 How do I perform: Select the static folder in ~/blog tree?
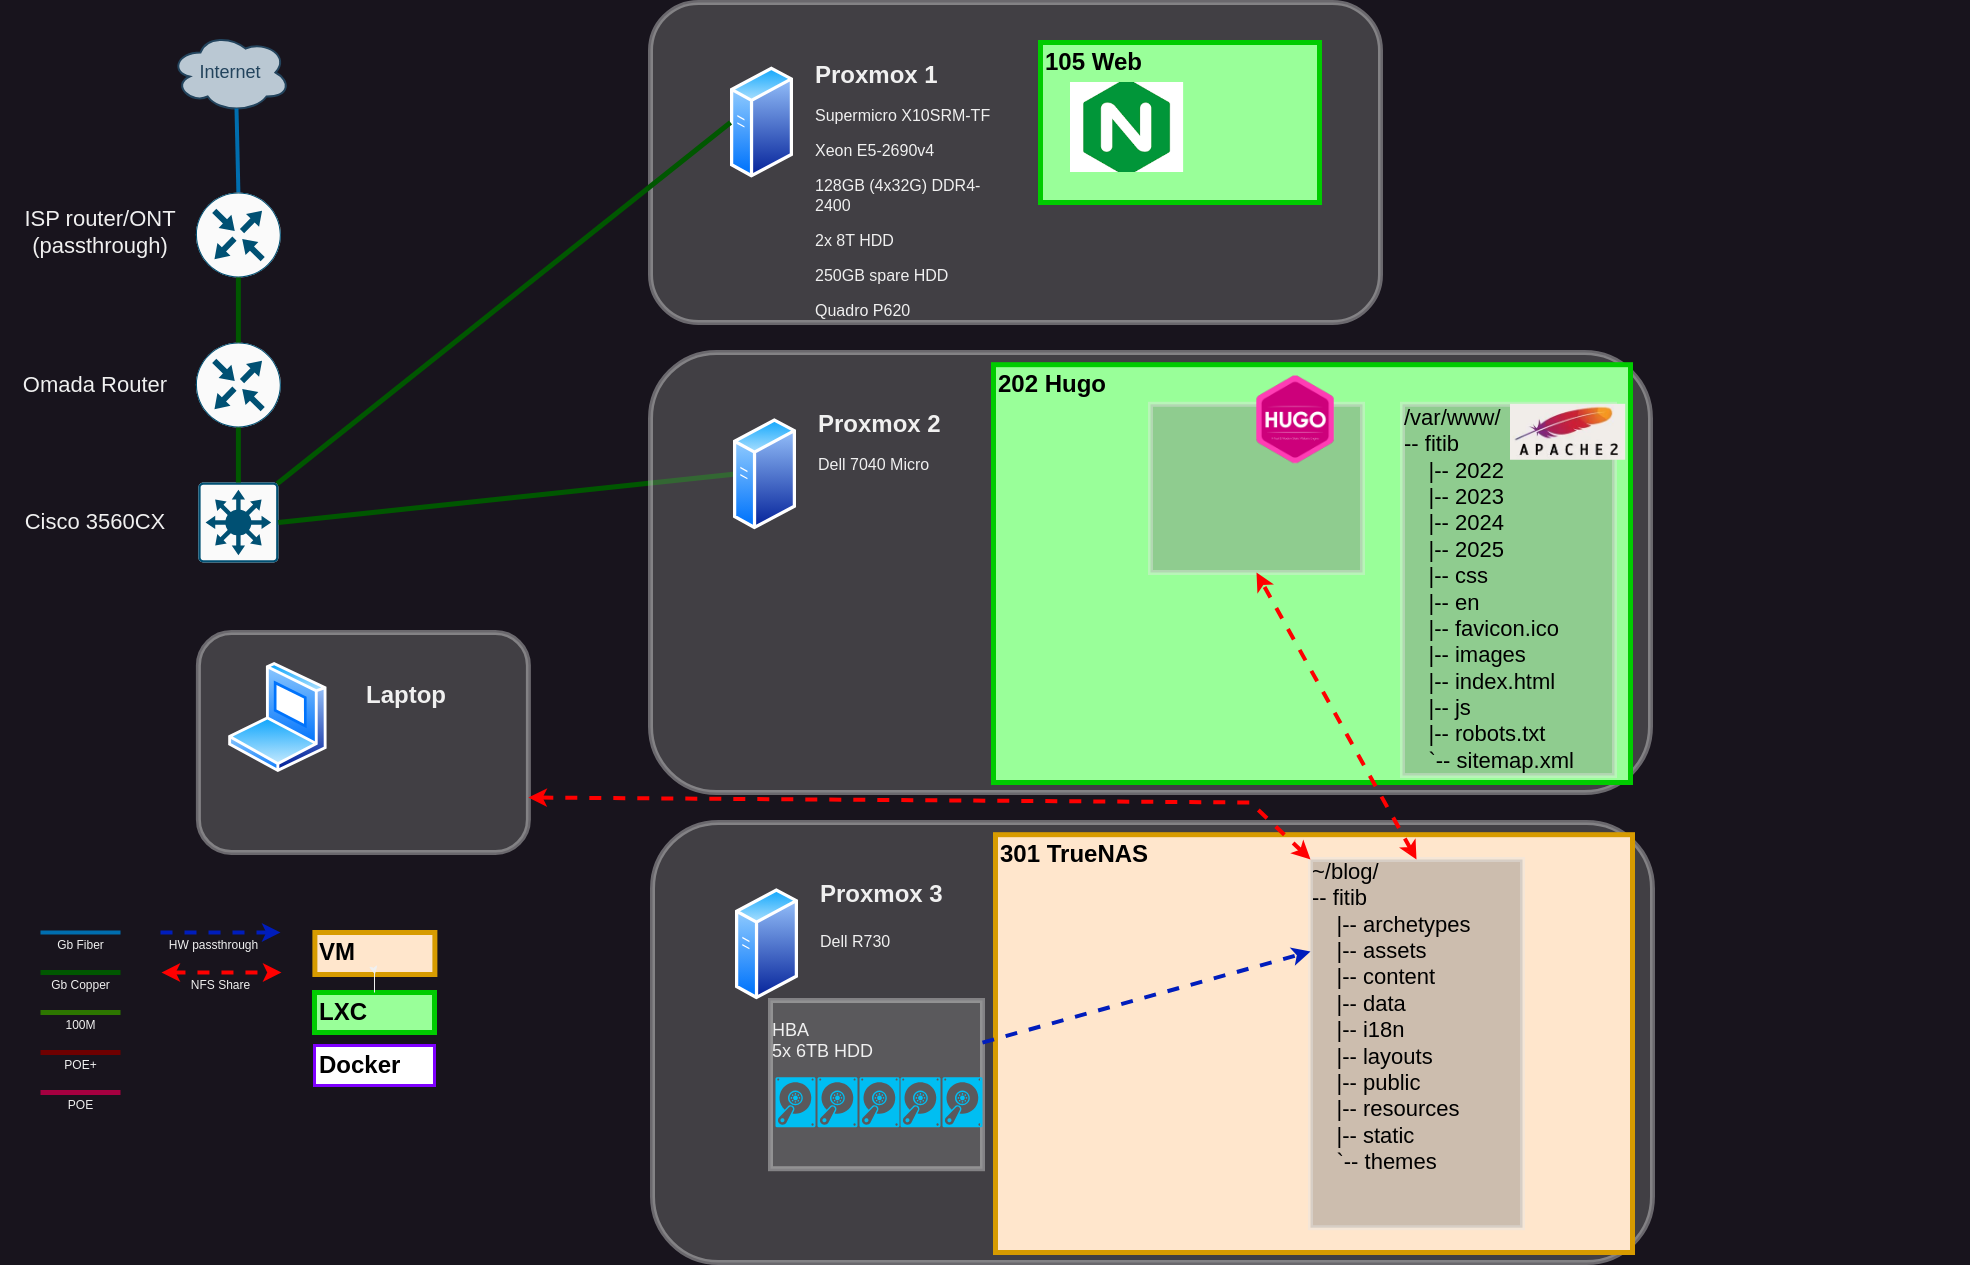(1388, 1136)
